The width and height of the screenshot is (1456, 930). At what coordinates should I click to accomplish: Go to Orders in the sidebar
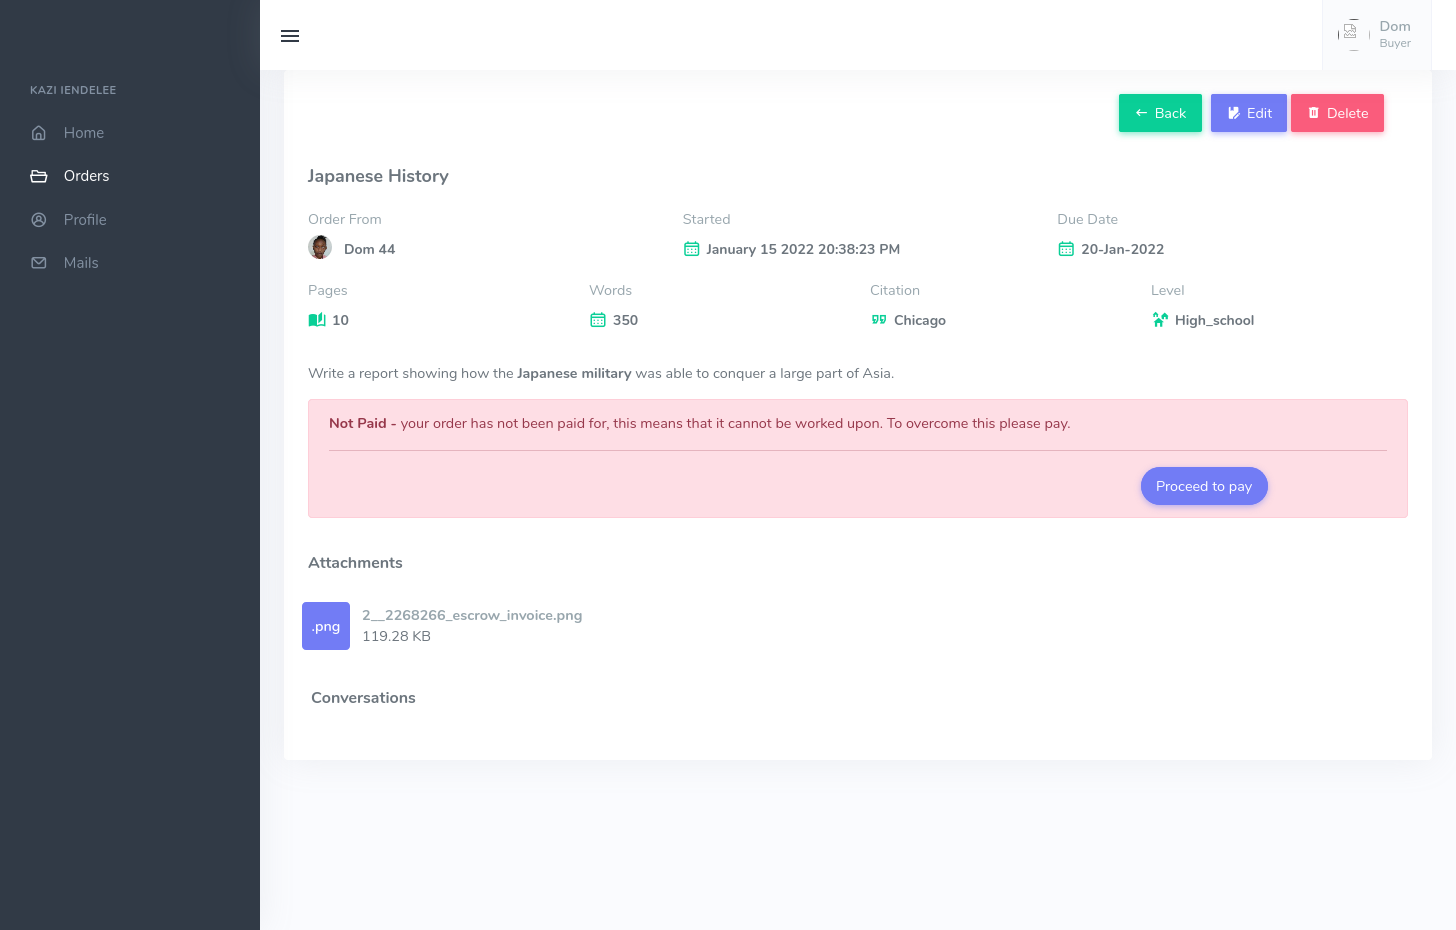[86, 176]
